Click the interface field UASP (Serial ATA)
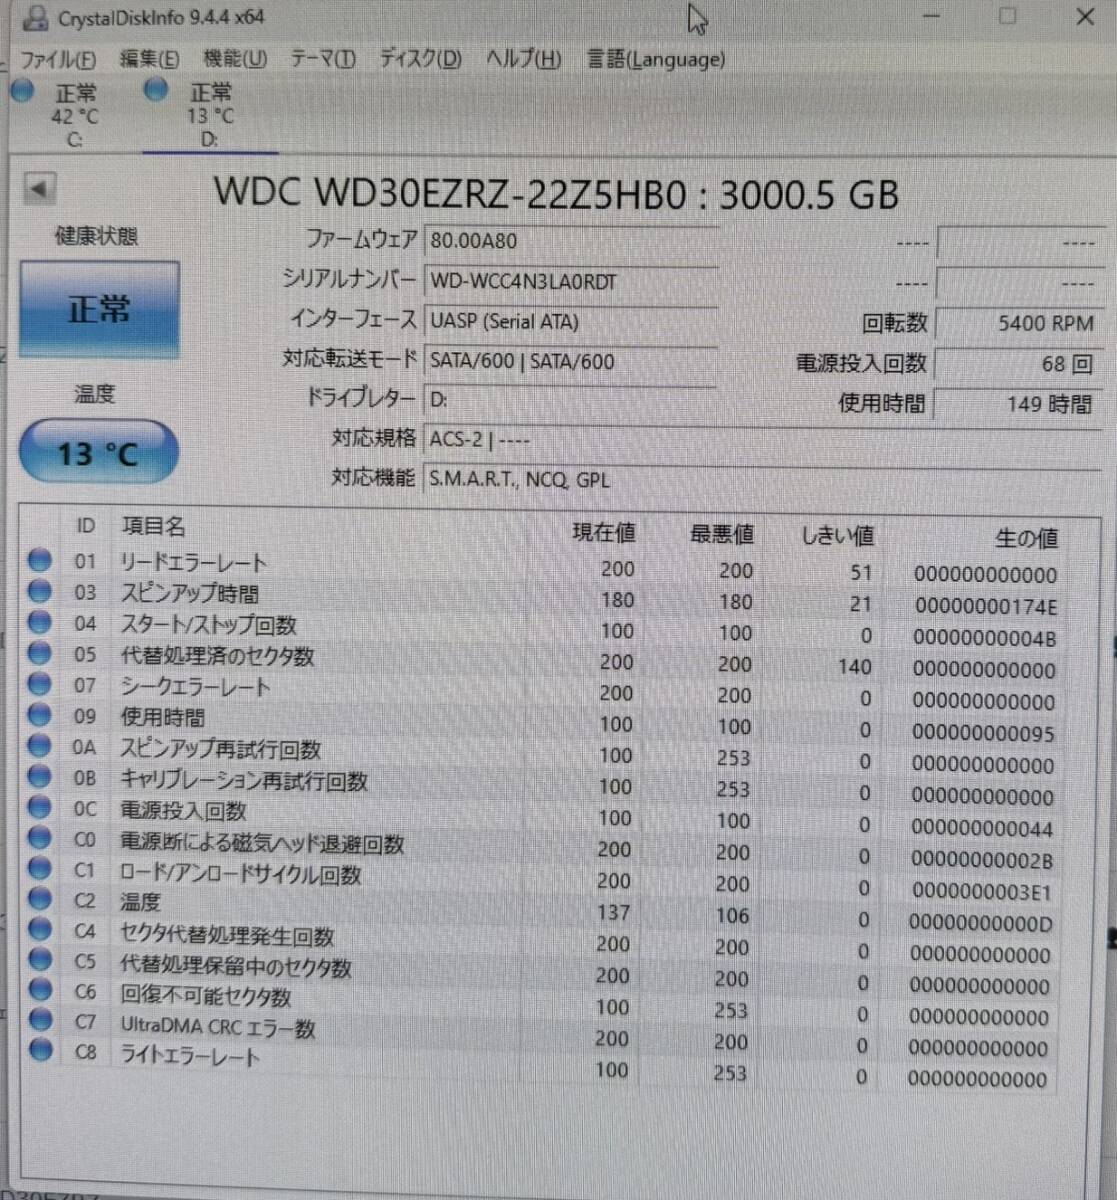The height and width of the screenshot is (1200, 1117). click(571, 321)
